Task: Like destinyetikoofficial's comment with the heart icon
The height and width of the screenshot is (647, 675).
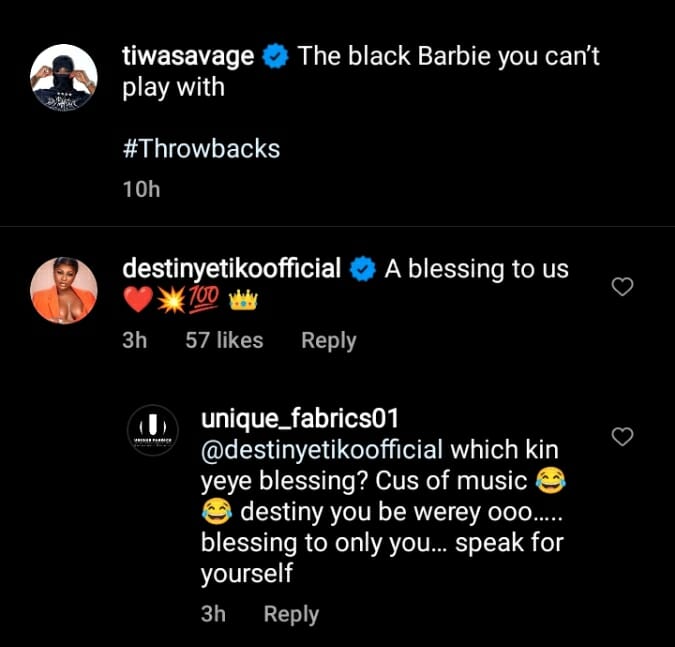Action: click(x=622, y=288)
